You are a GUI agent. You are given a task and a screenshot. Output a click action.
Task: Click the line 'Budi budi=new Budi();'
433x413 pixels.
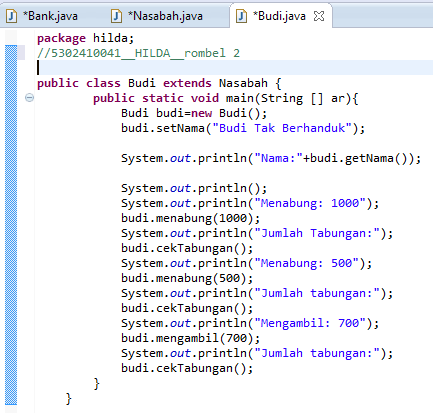coord(194,113)
